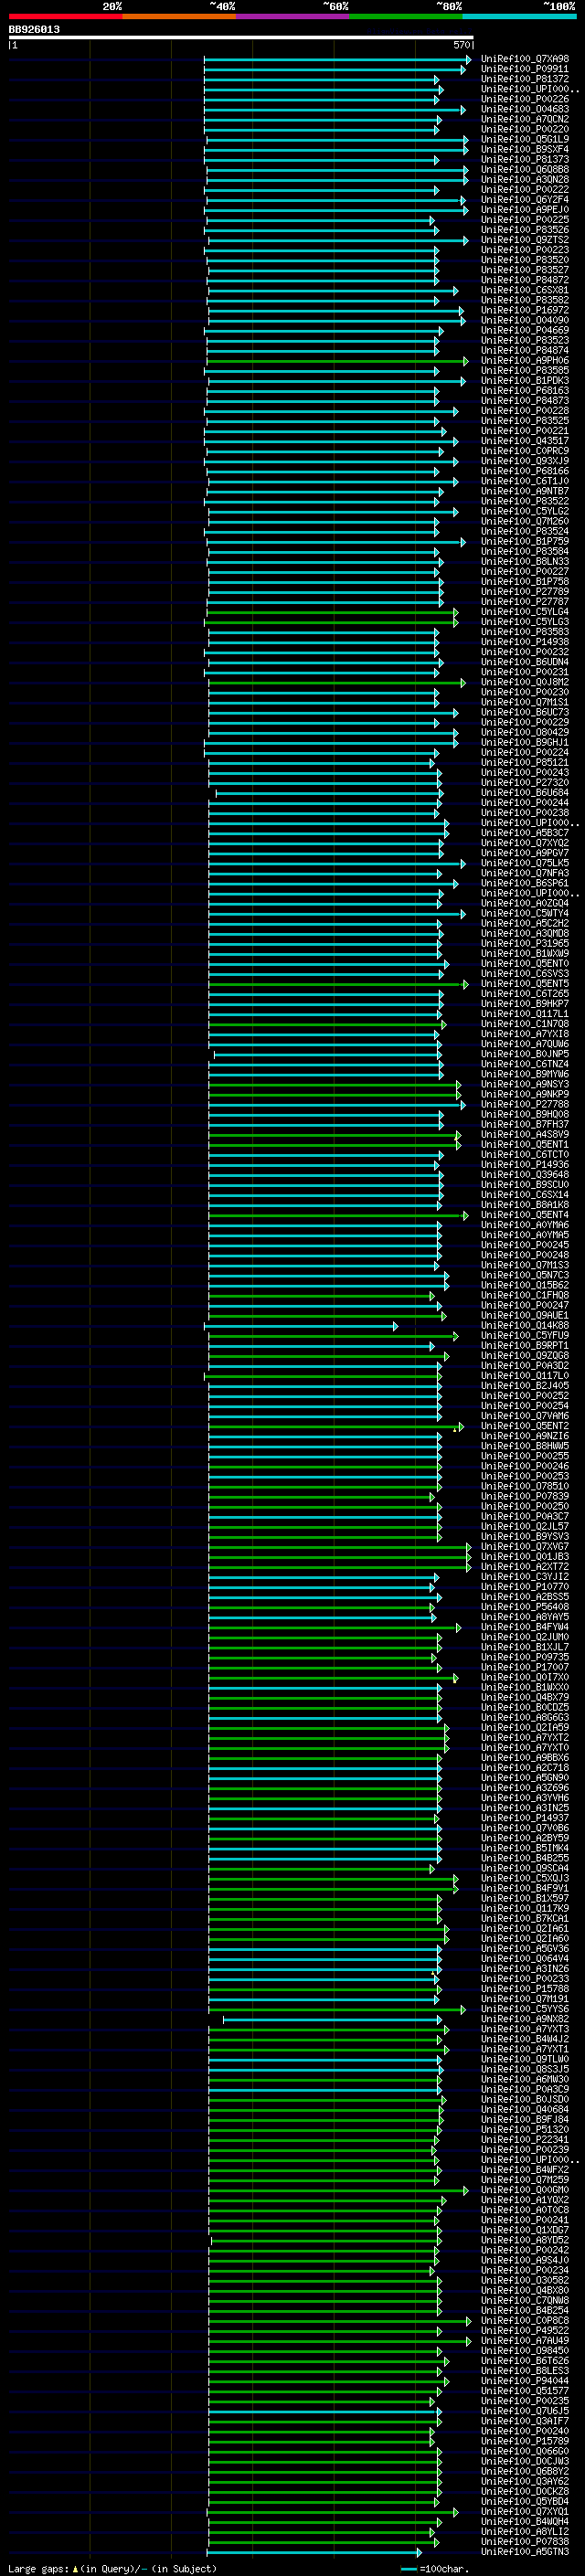Select hit label UniRef100_Q6Q8B8

click(x=525, y=169)
